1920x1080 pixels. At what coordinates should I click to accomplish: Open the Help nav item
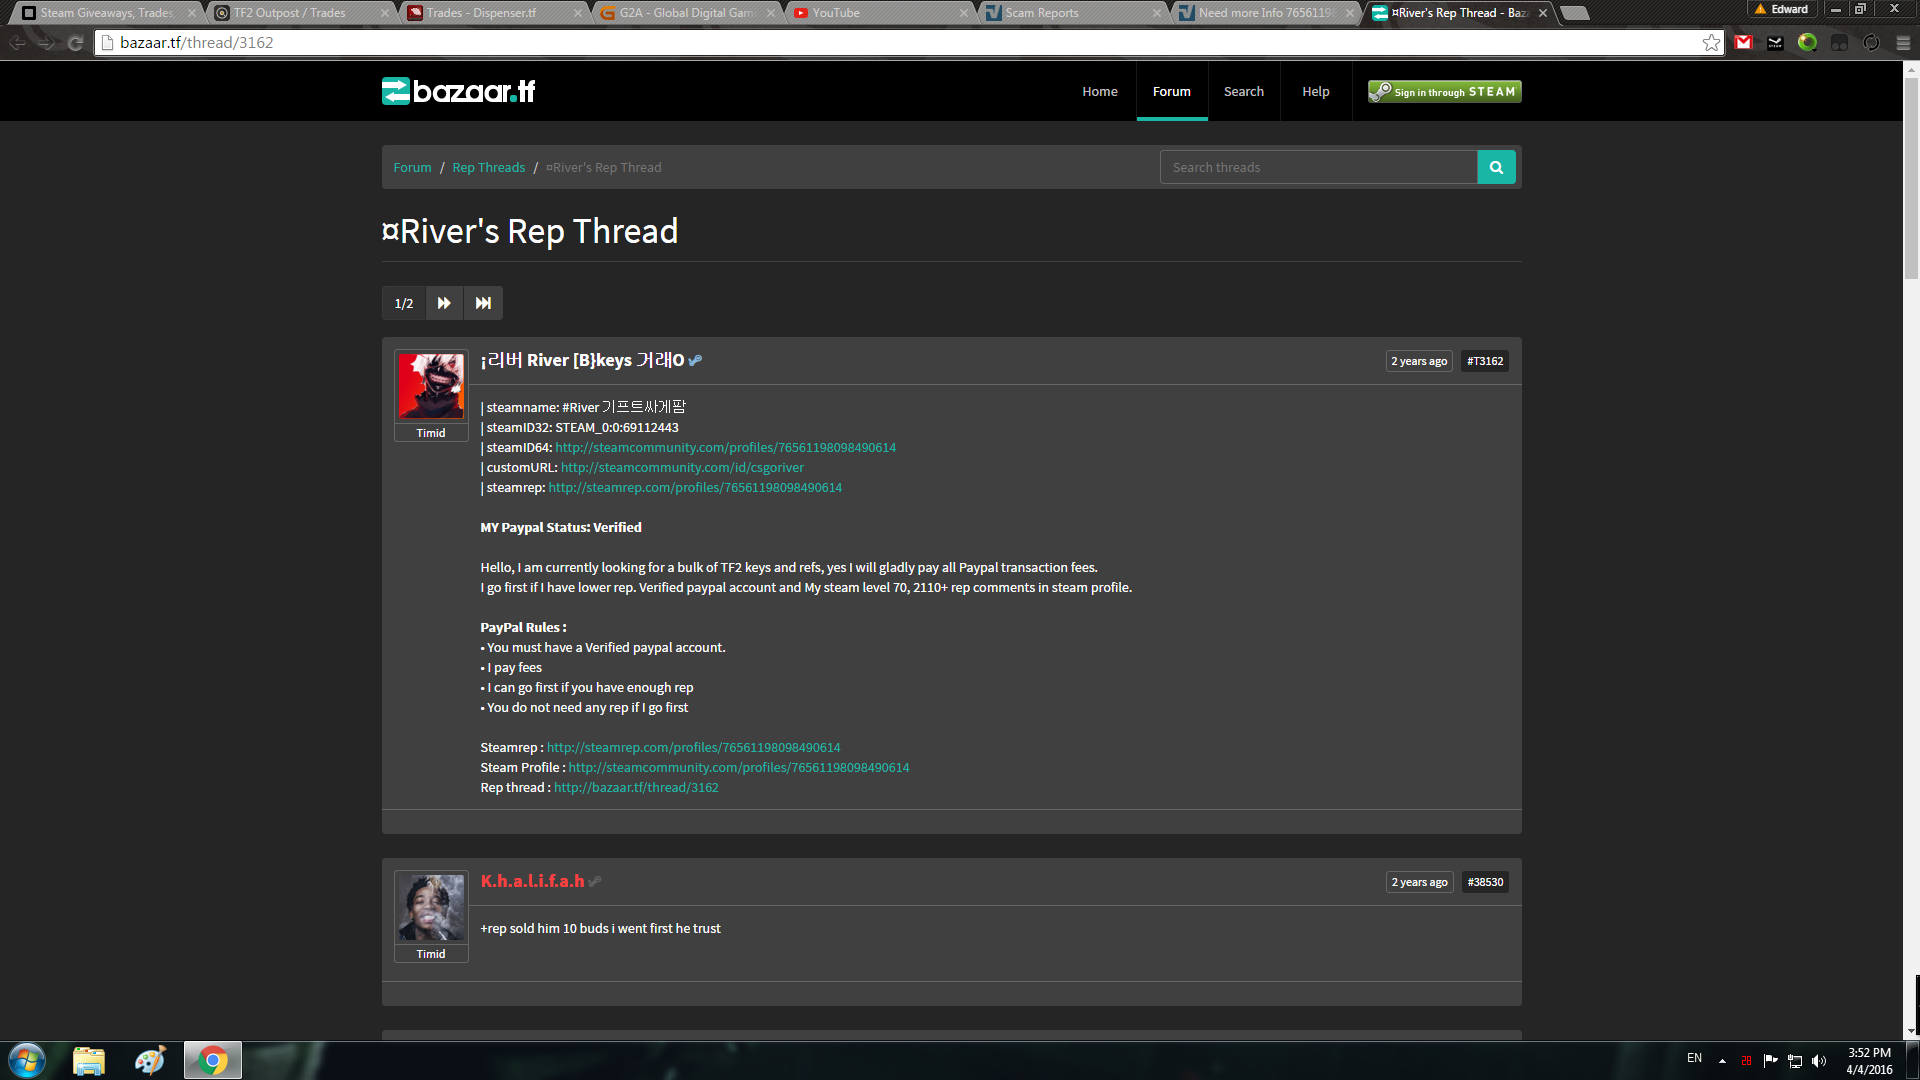coord(1315,91)
